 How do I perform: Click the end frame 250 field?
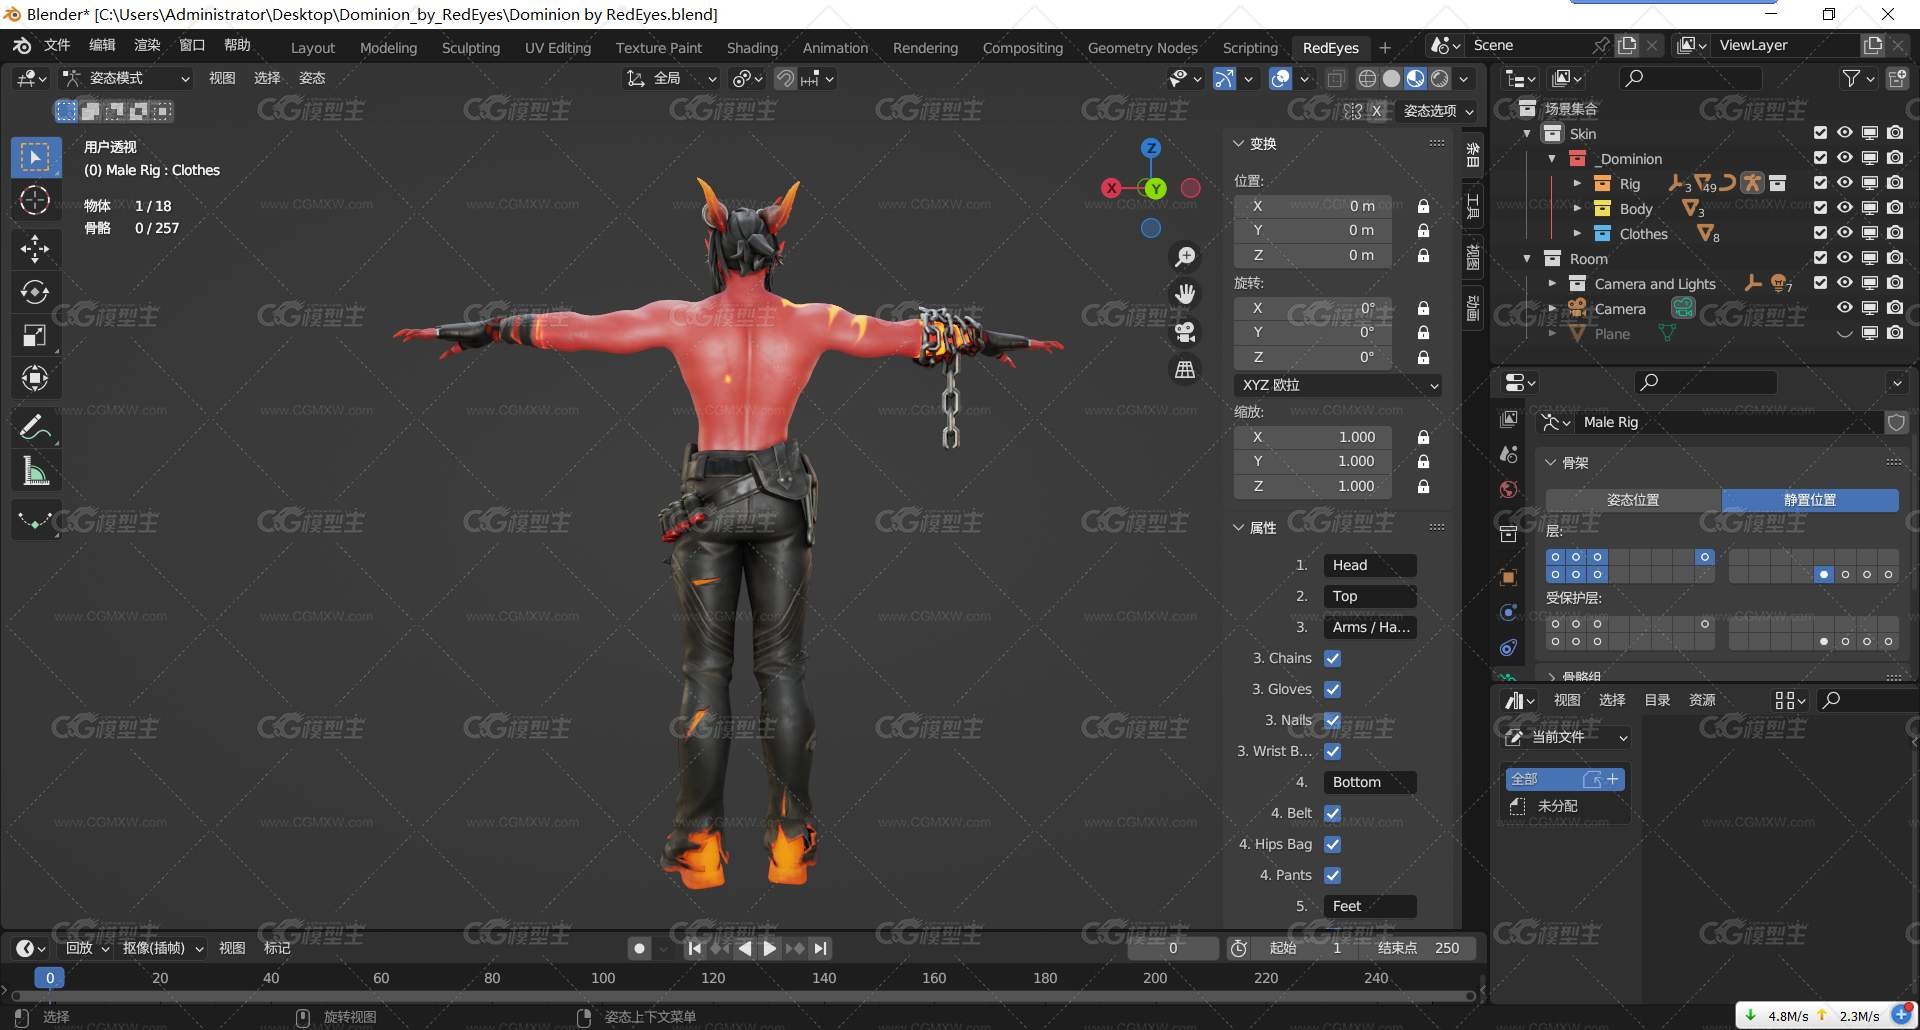1418,948
